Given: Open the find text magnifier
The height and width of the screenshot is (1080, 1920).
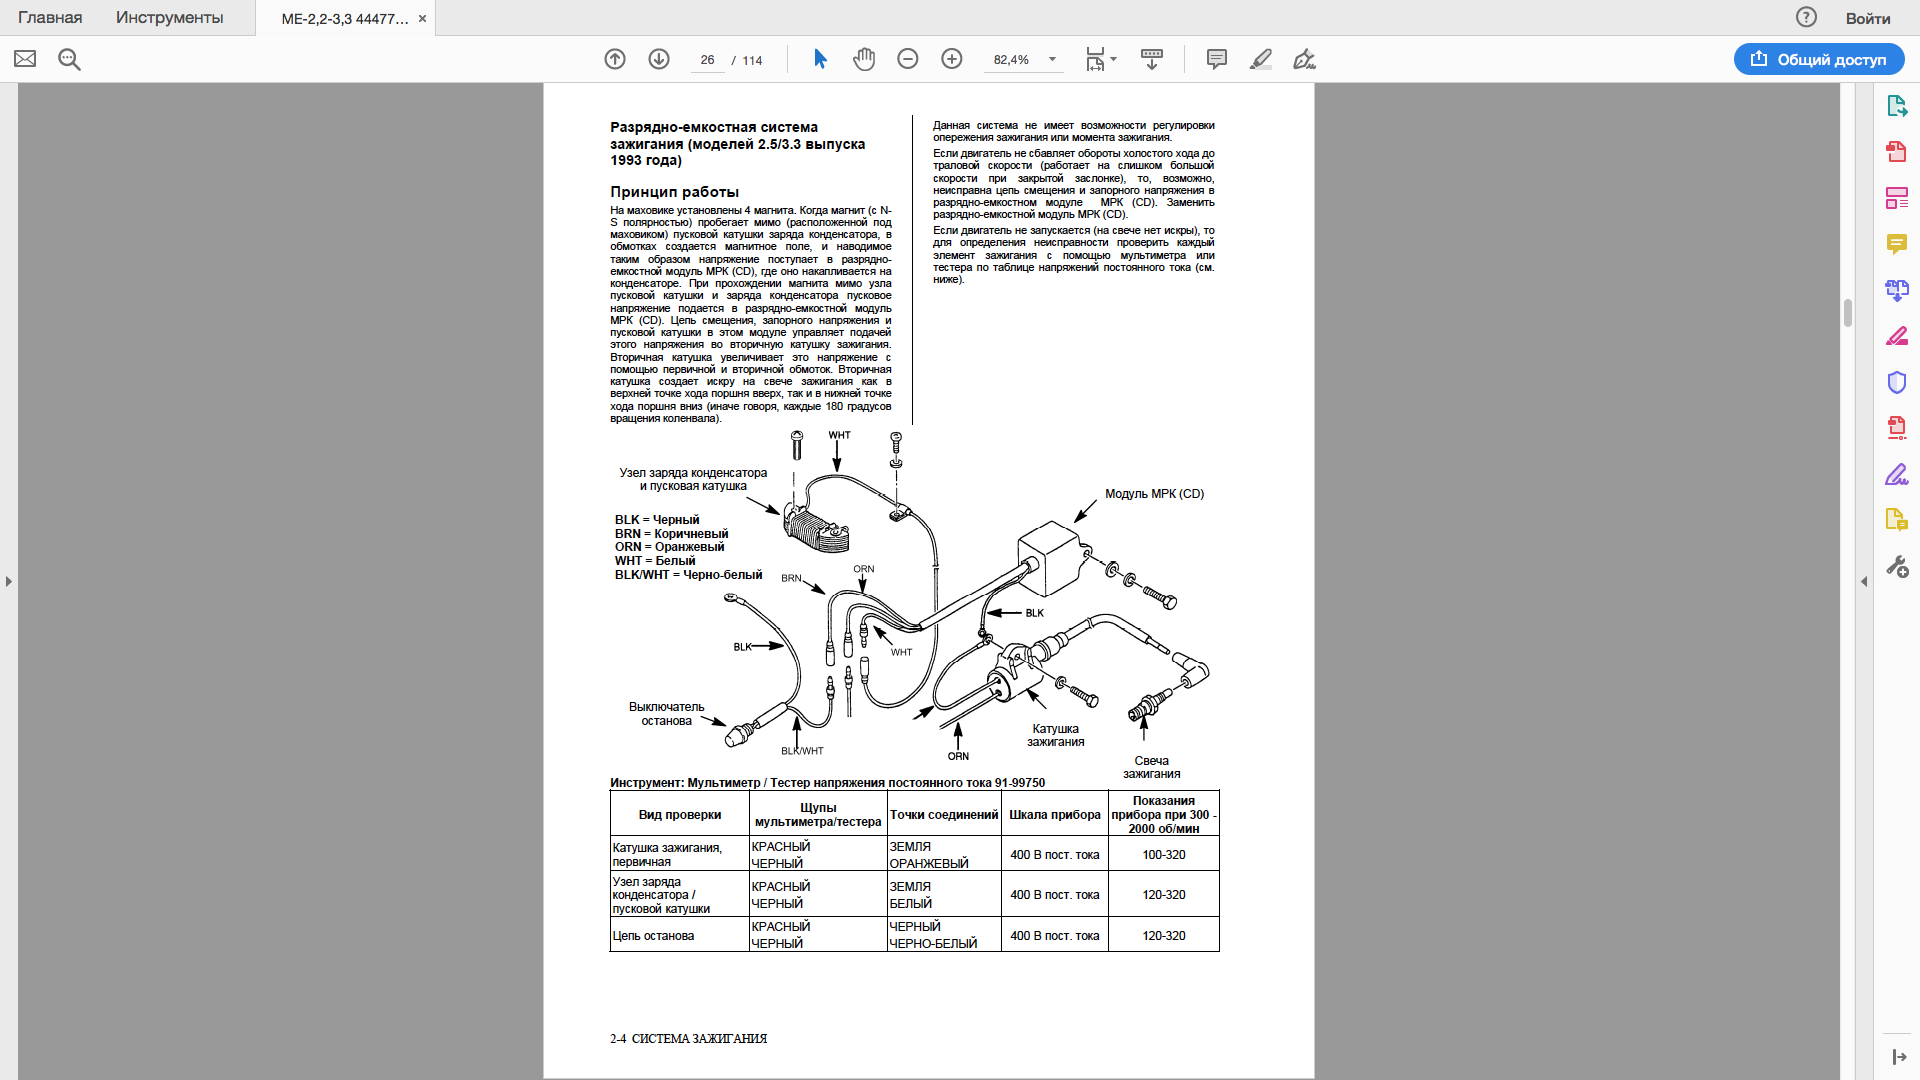Looking at the screenshot, I should [x=69, y=59].
